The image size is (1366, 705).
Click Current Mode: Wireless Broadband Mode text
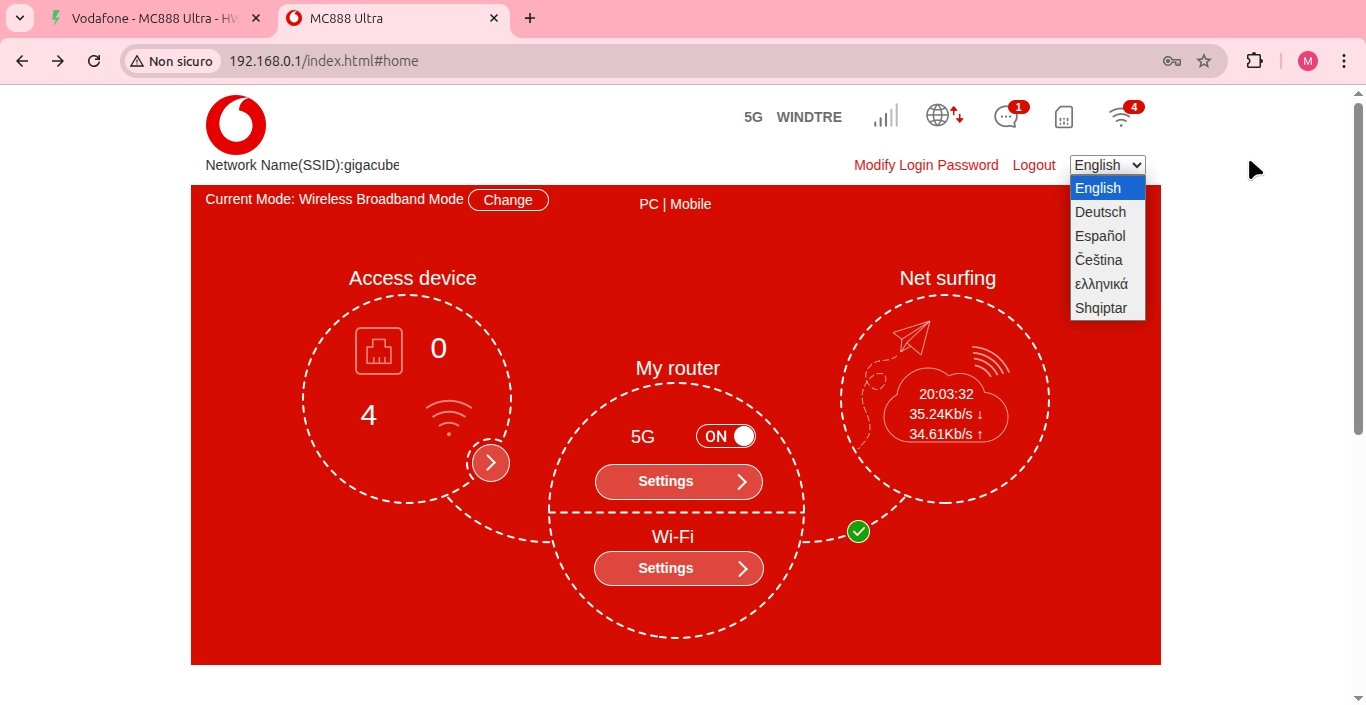(334, 199)
